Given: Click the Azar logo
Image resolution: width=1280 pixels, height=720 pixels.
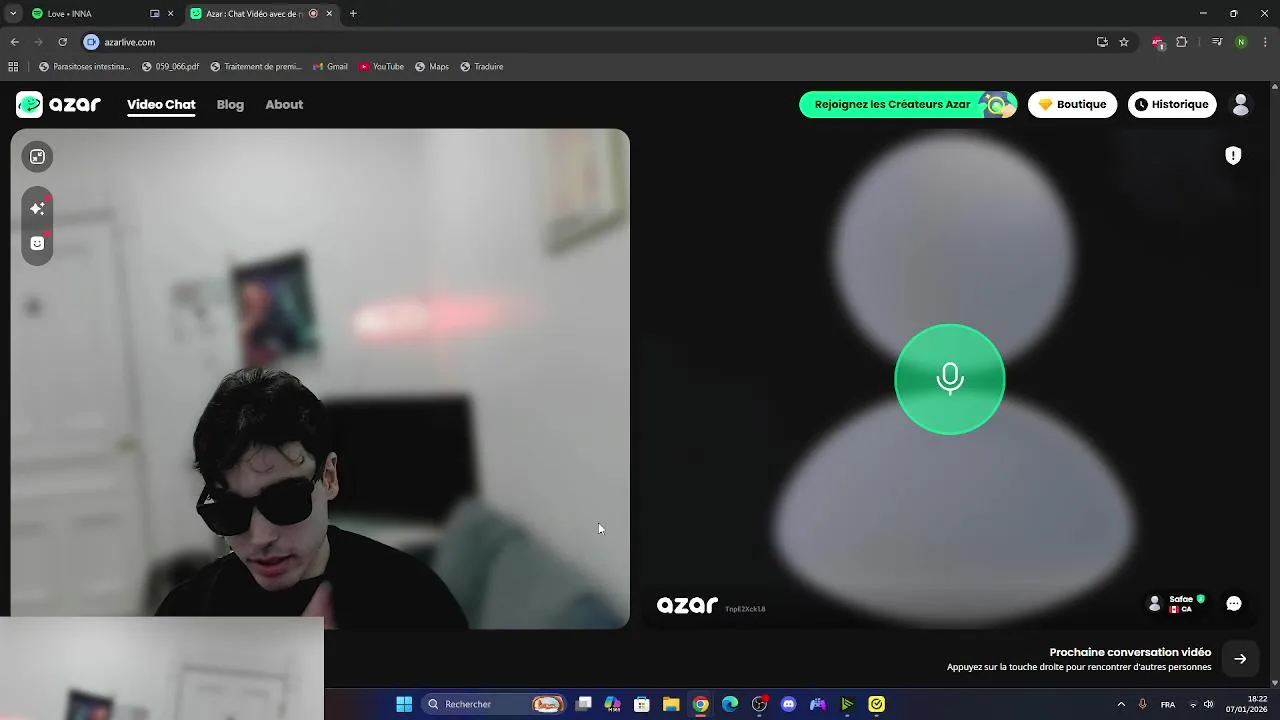Looking at the screenshot, I should tap(58, 104).
